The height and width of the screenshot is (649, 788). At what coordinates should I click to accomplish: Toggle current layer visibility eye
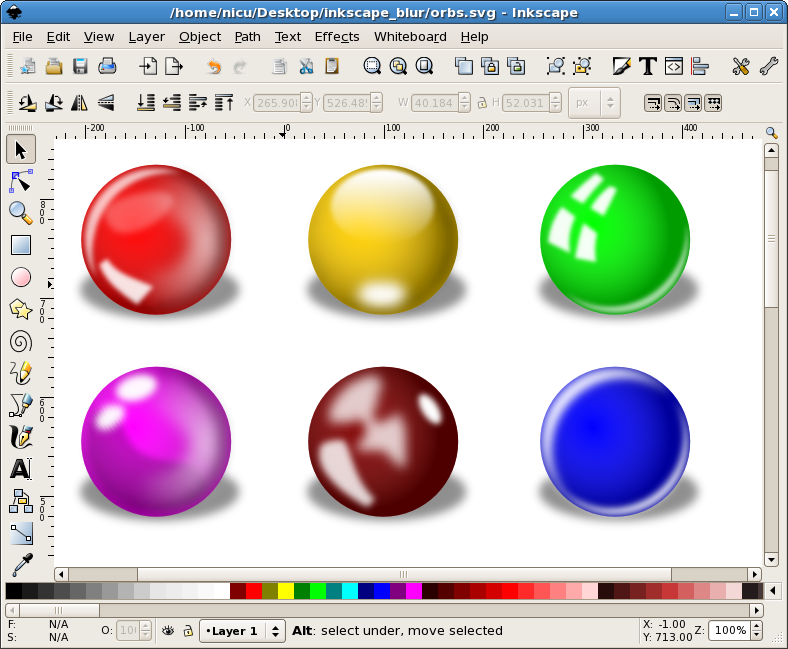coord(168,631)
